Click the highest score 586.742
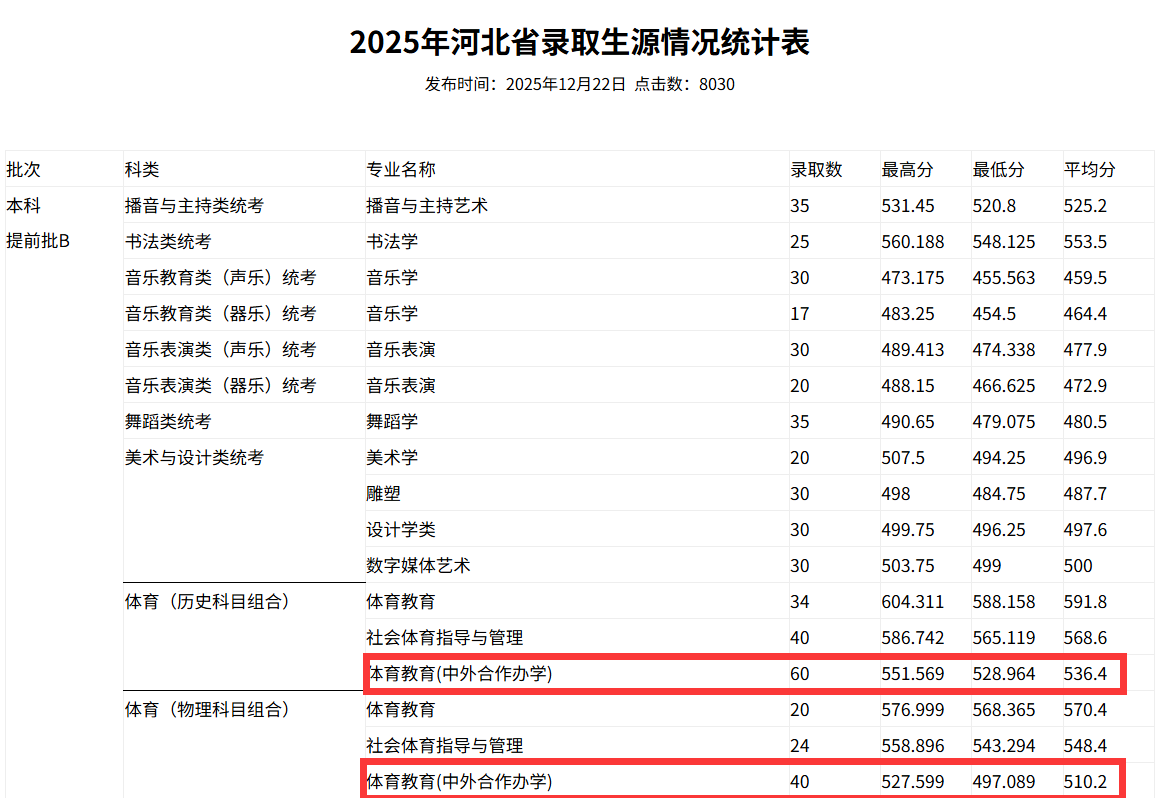The image size is (1161, 798). (913, 638)
